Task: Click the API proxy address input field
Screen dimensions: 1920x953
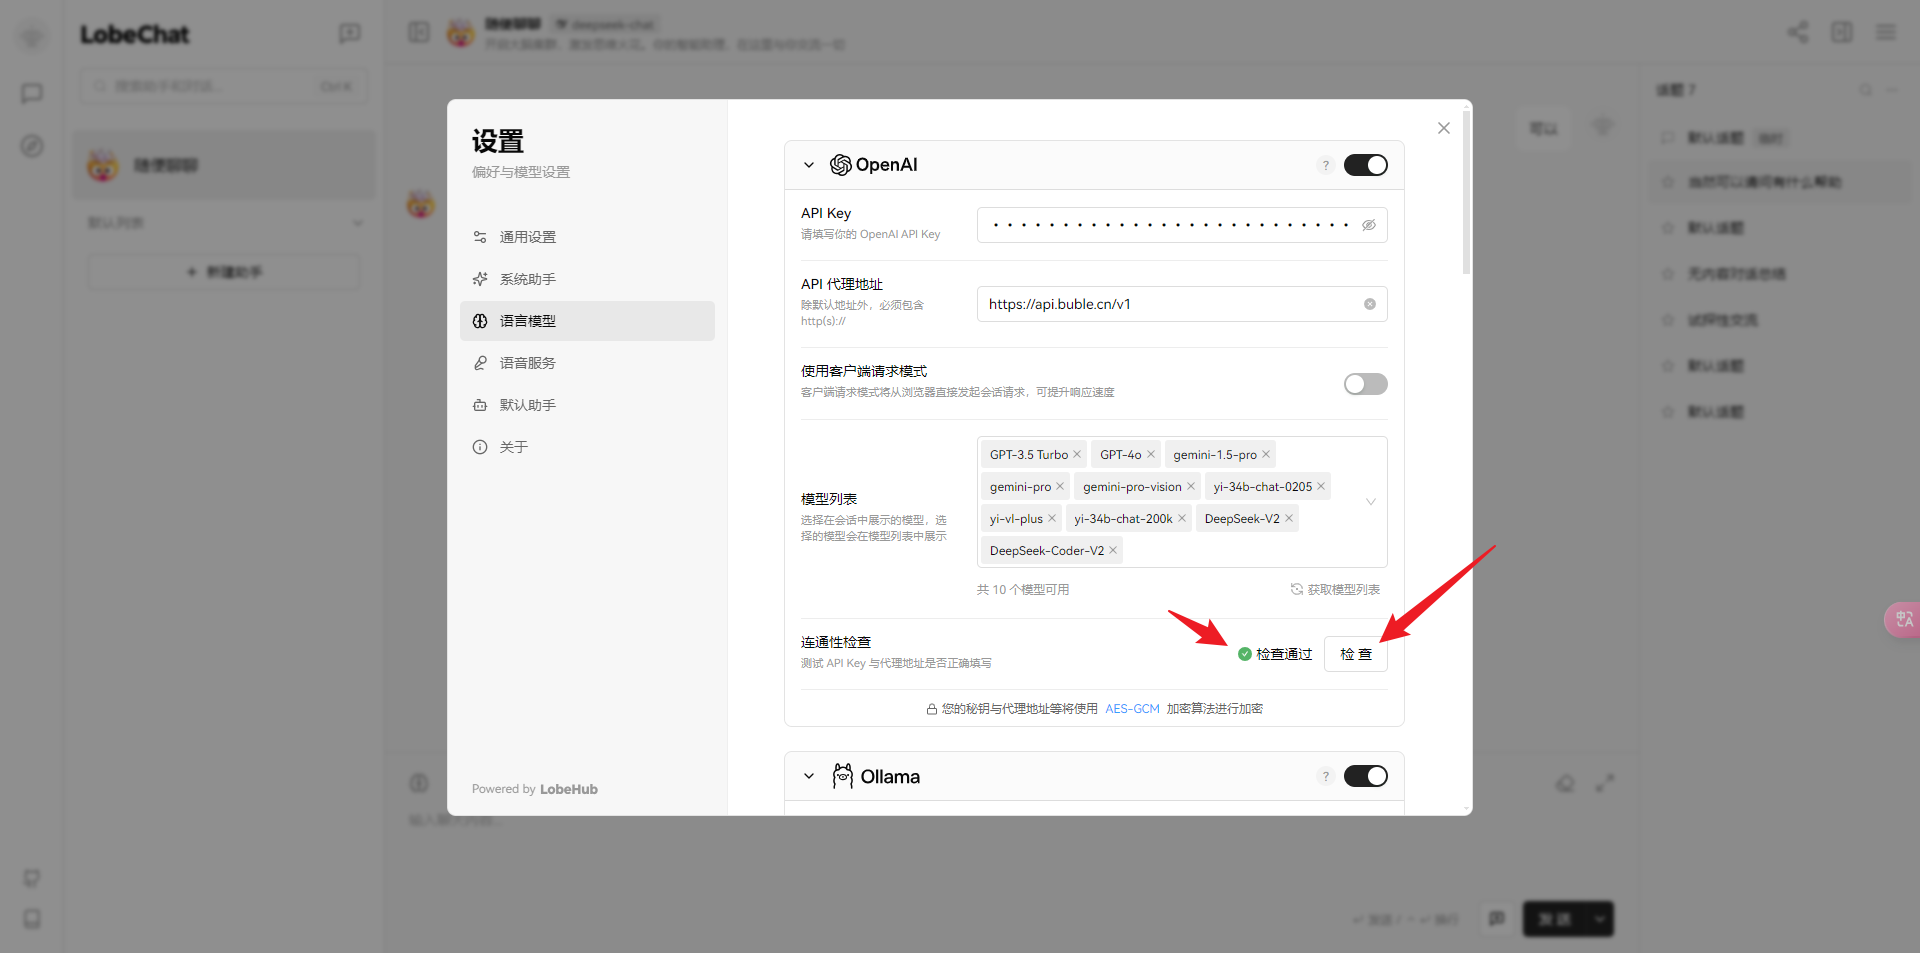Action: [x=1170, y=304]
